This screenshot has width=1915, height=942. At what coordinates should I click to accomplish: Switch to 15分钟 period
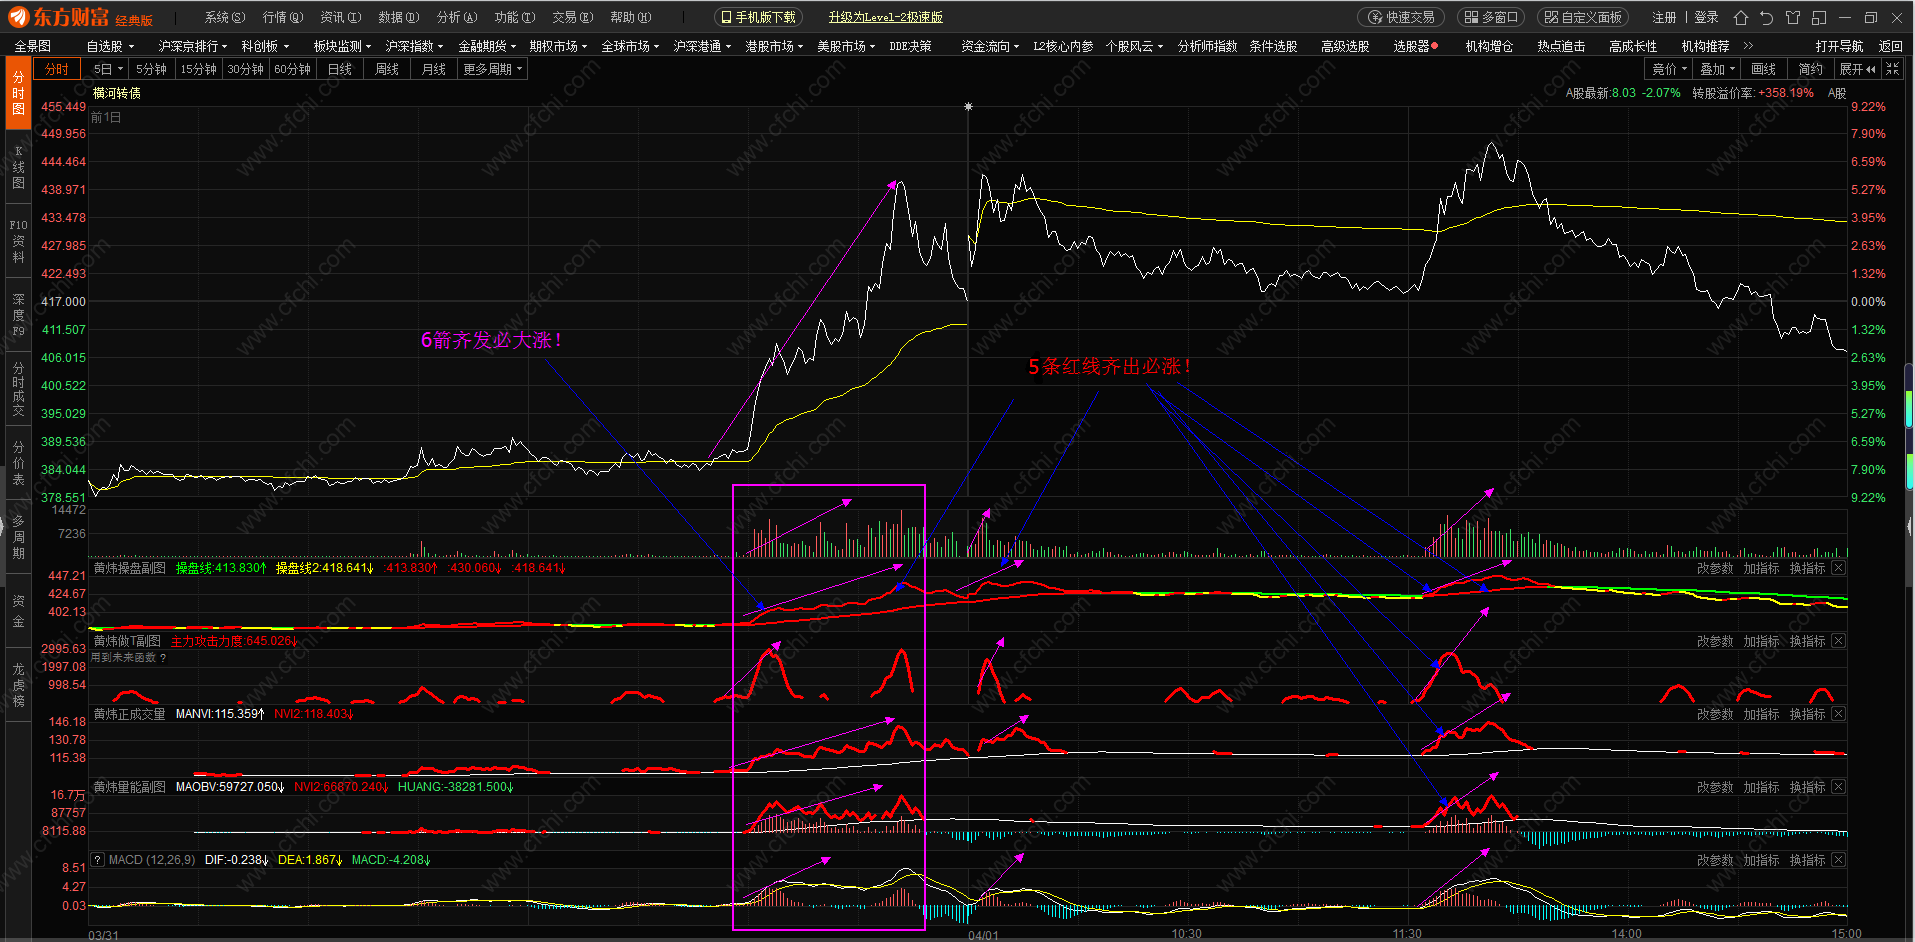coord(198,69)
